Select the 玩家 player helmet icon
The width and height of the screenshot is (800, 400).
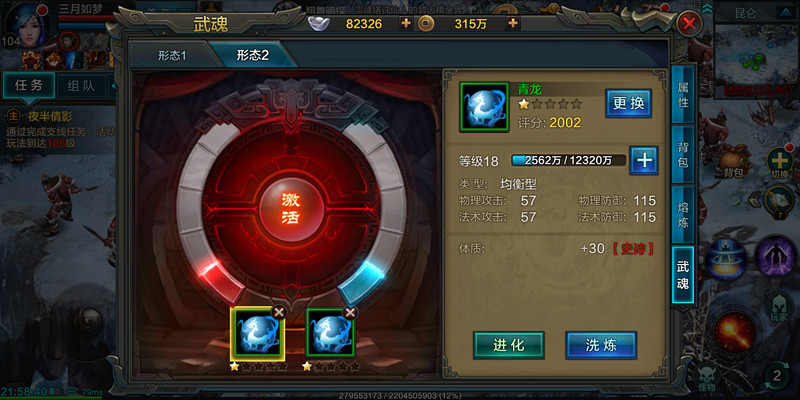pos(779,308)
